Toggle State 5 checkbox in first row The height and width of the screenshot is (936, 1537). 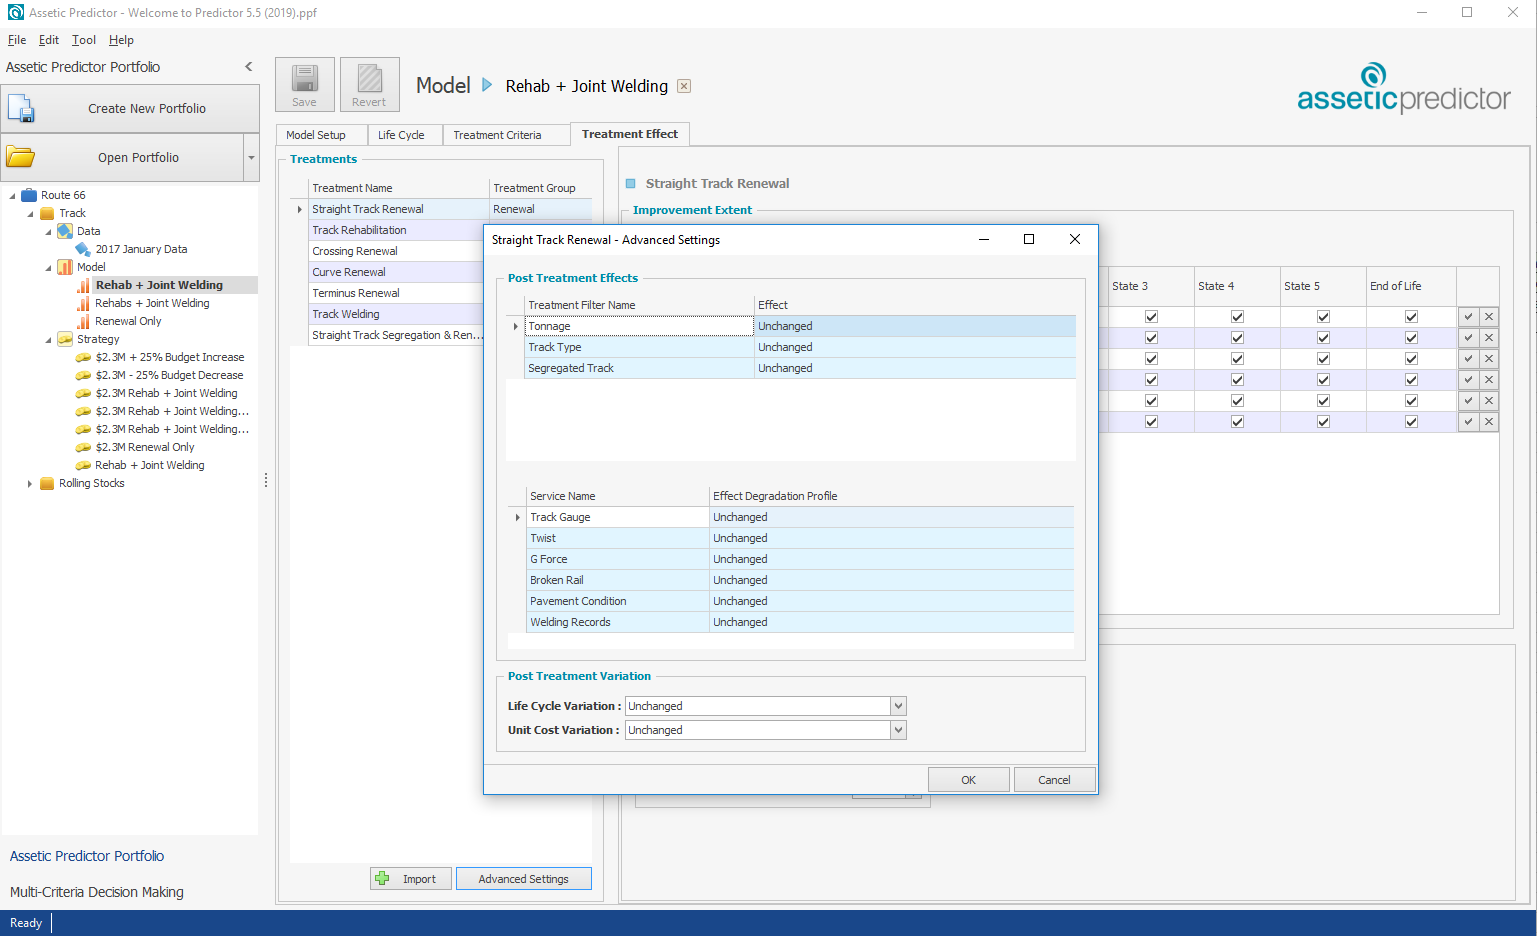coord(1323,317)
